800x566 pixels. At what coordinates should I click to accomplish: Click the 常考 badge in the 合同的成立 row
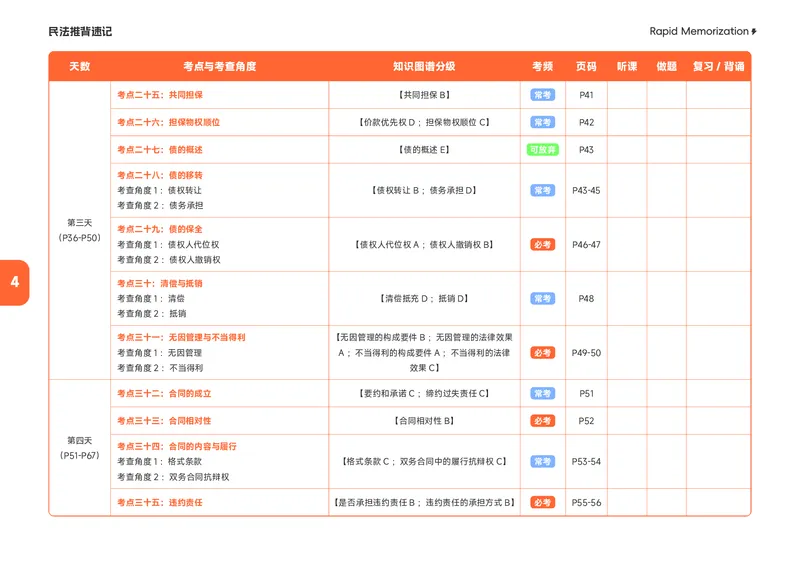542,393
